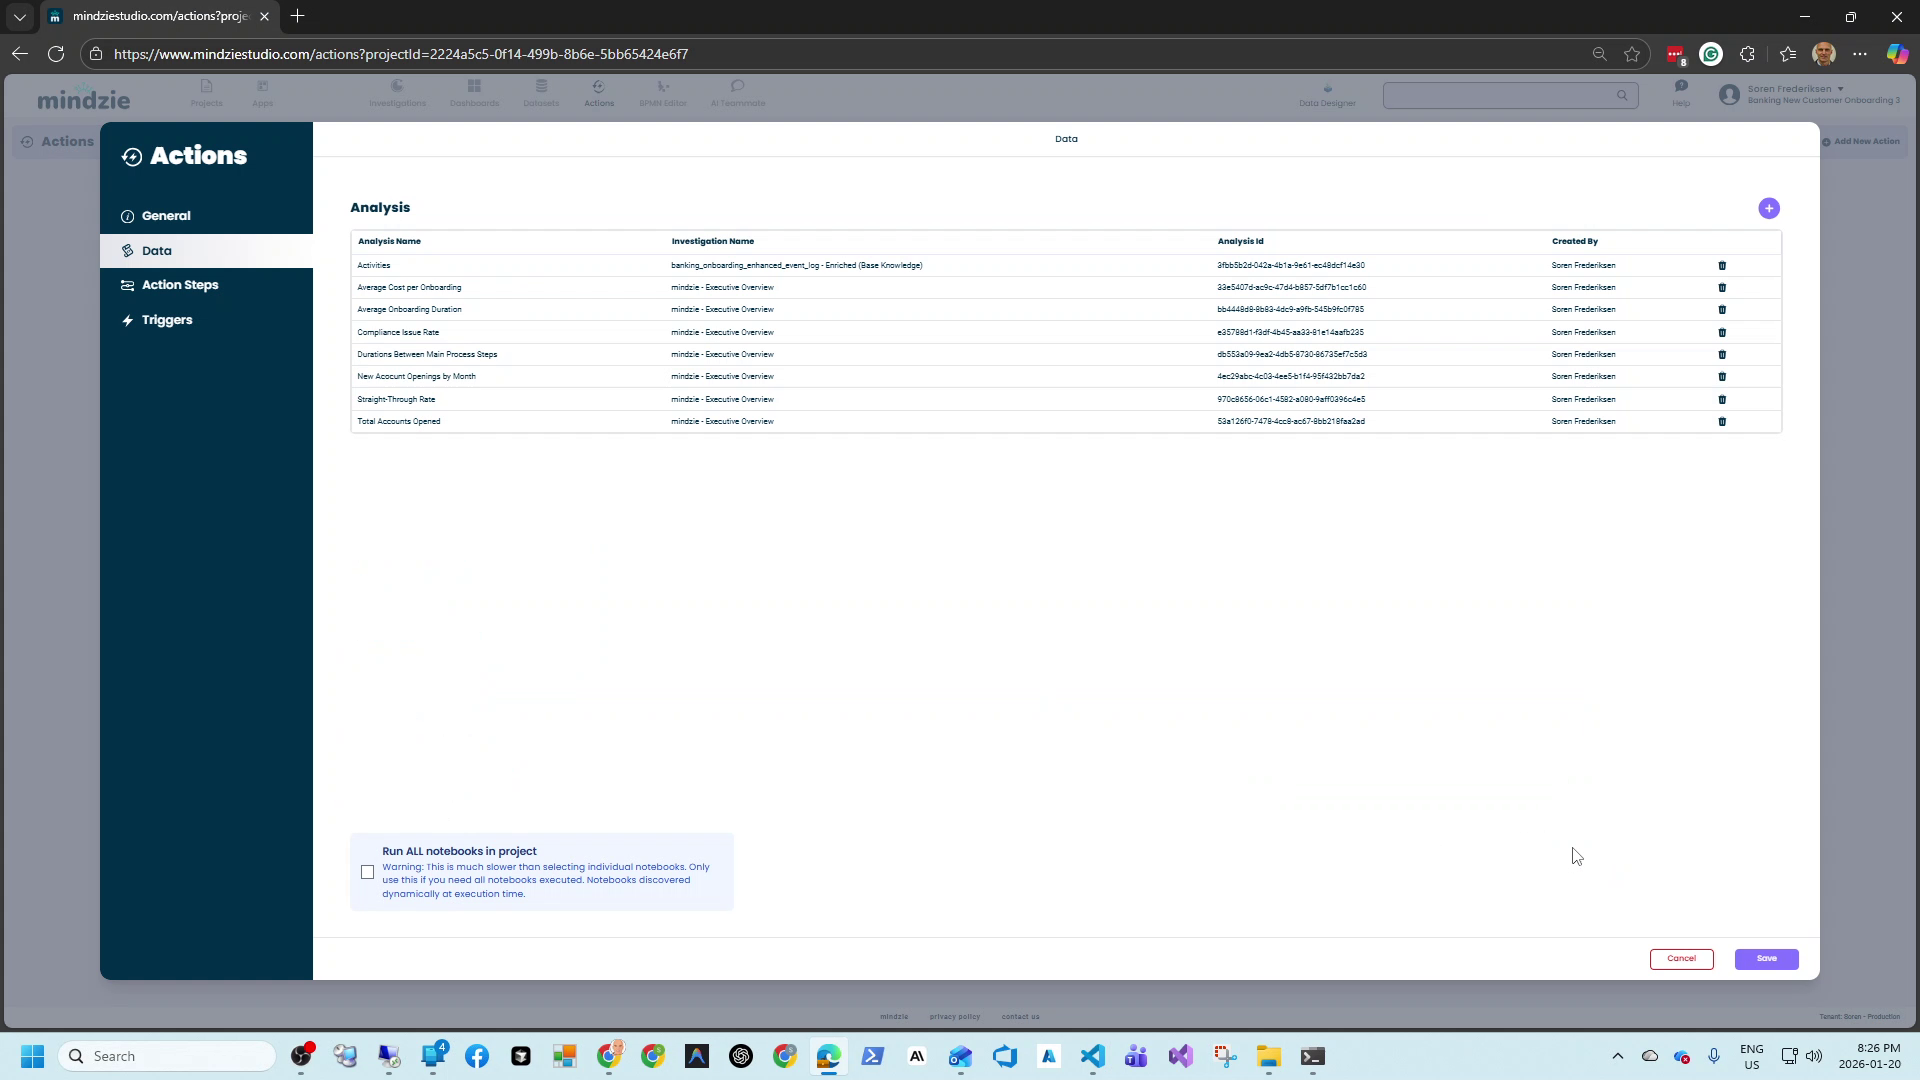The image size is (1920, 1080).
Task: Delete Total Accounts Opened analysis
Action: 1722,422
